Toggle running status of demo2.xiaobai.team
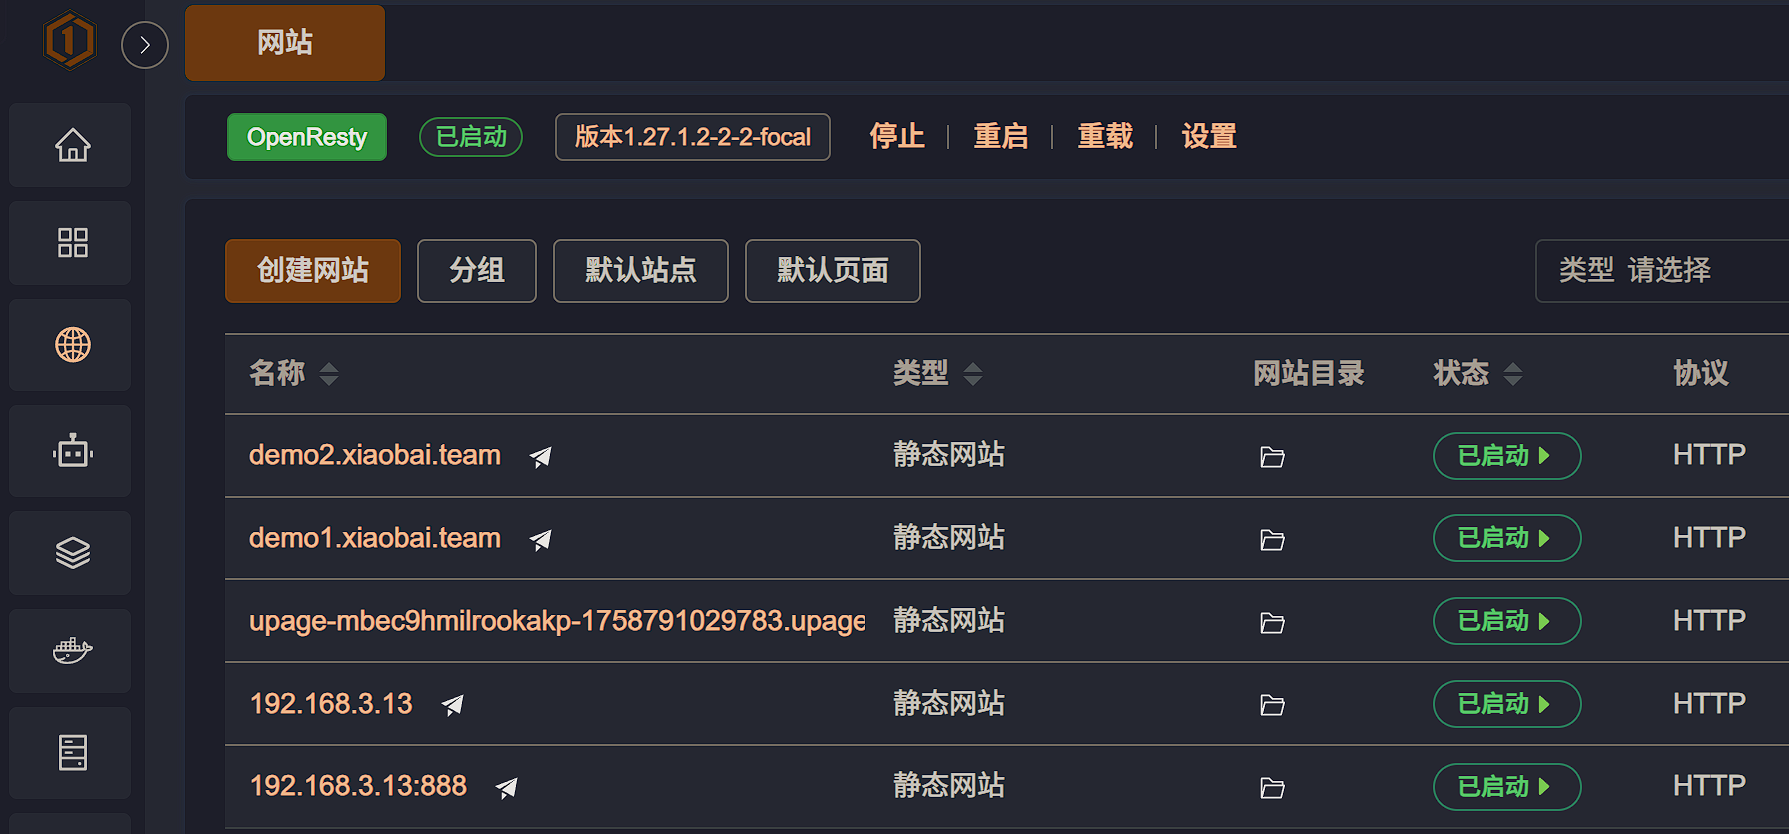Screen dimensions: 1789x834 click(x=1506, y=456)
